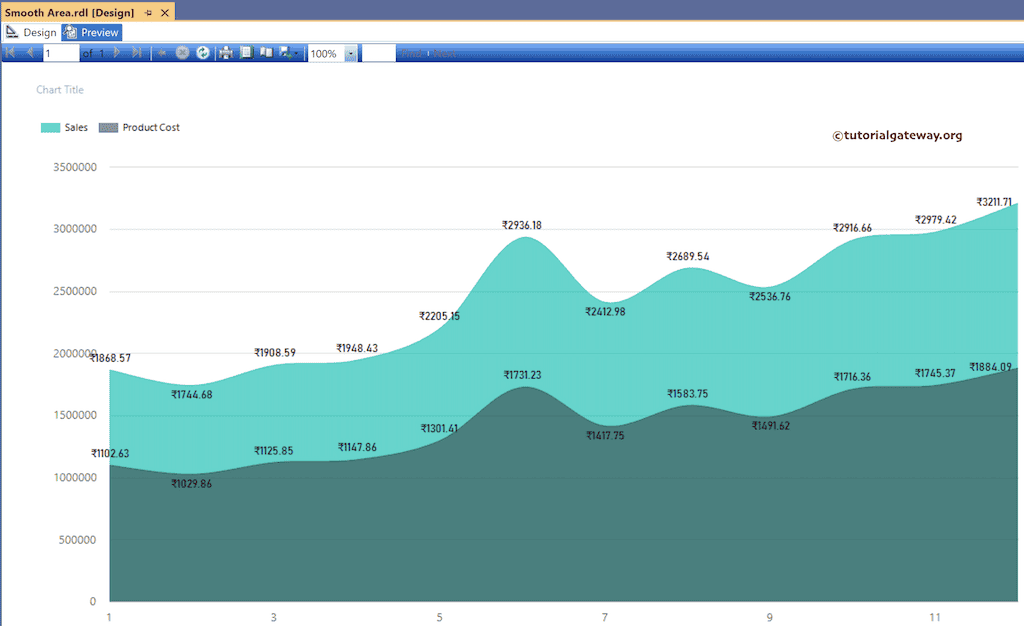Click the ₹1029.86 data label
This screenshot has height=626, width=1024.
click(x=191, y=484)
